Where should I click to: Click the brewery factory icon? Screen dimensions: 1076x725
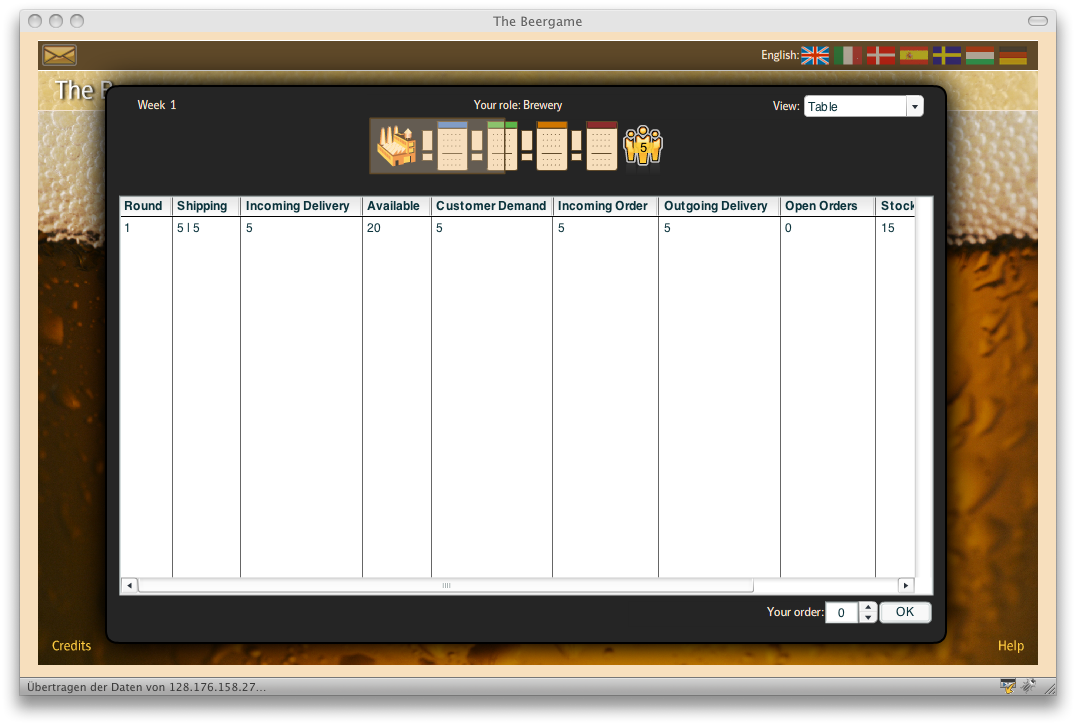pyautogui.click(x=397, y=145)
